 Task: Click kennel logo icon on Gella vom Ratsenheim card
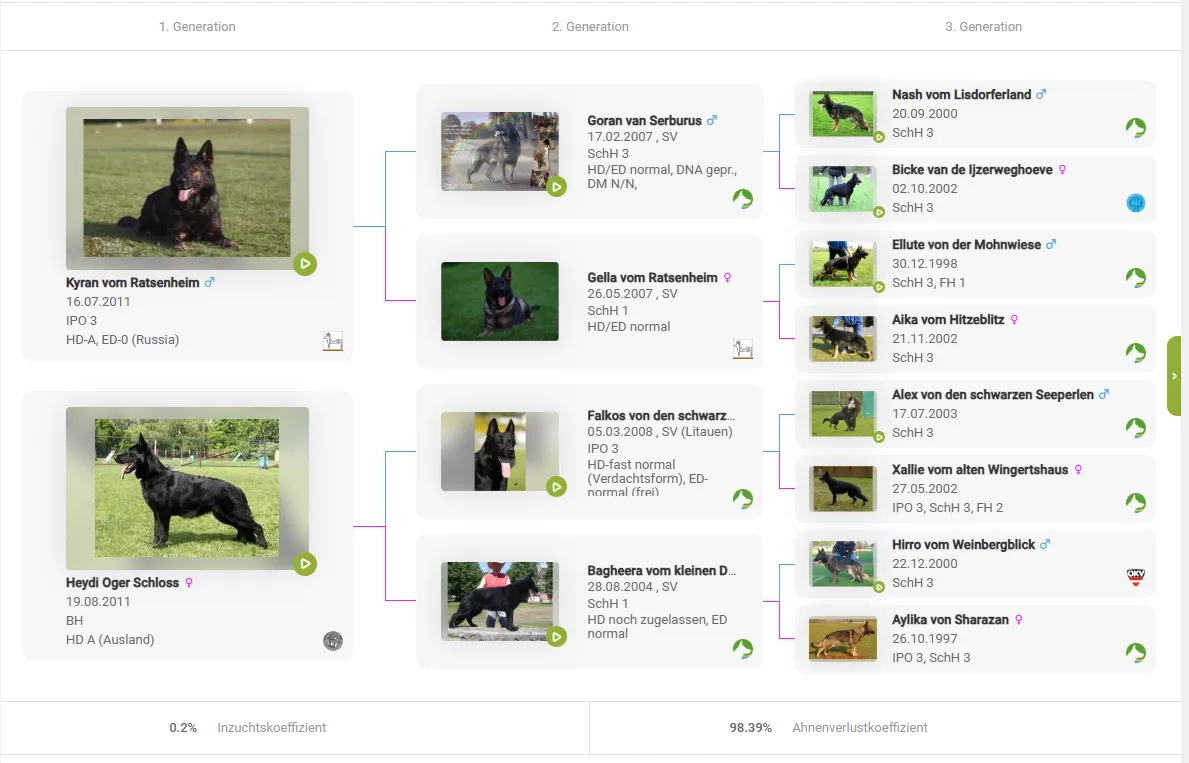pos(742,348)
